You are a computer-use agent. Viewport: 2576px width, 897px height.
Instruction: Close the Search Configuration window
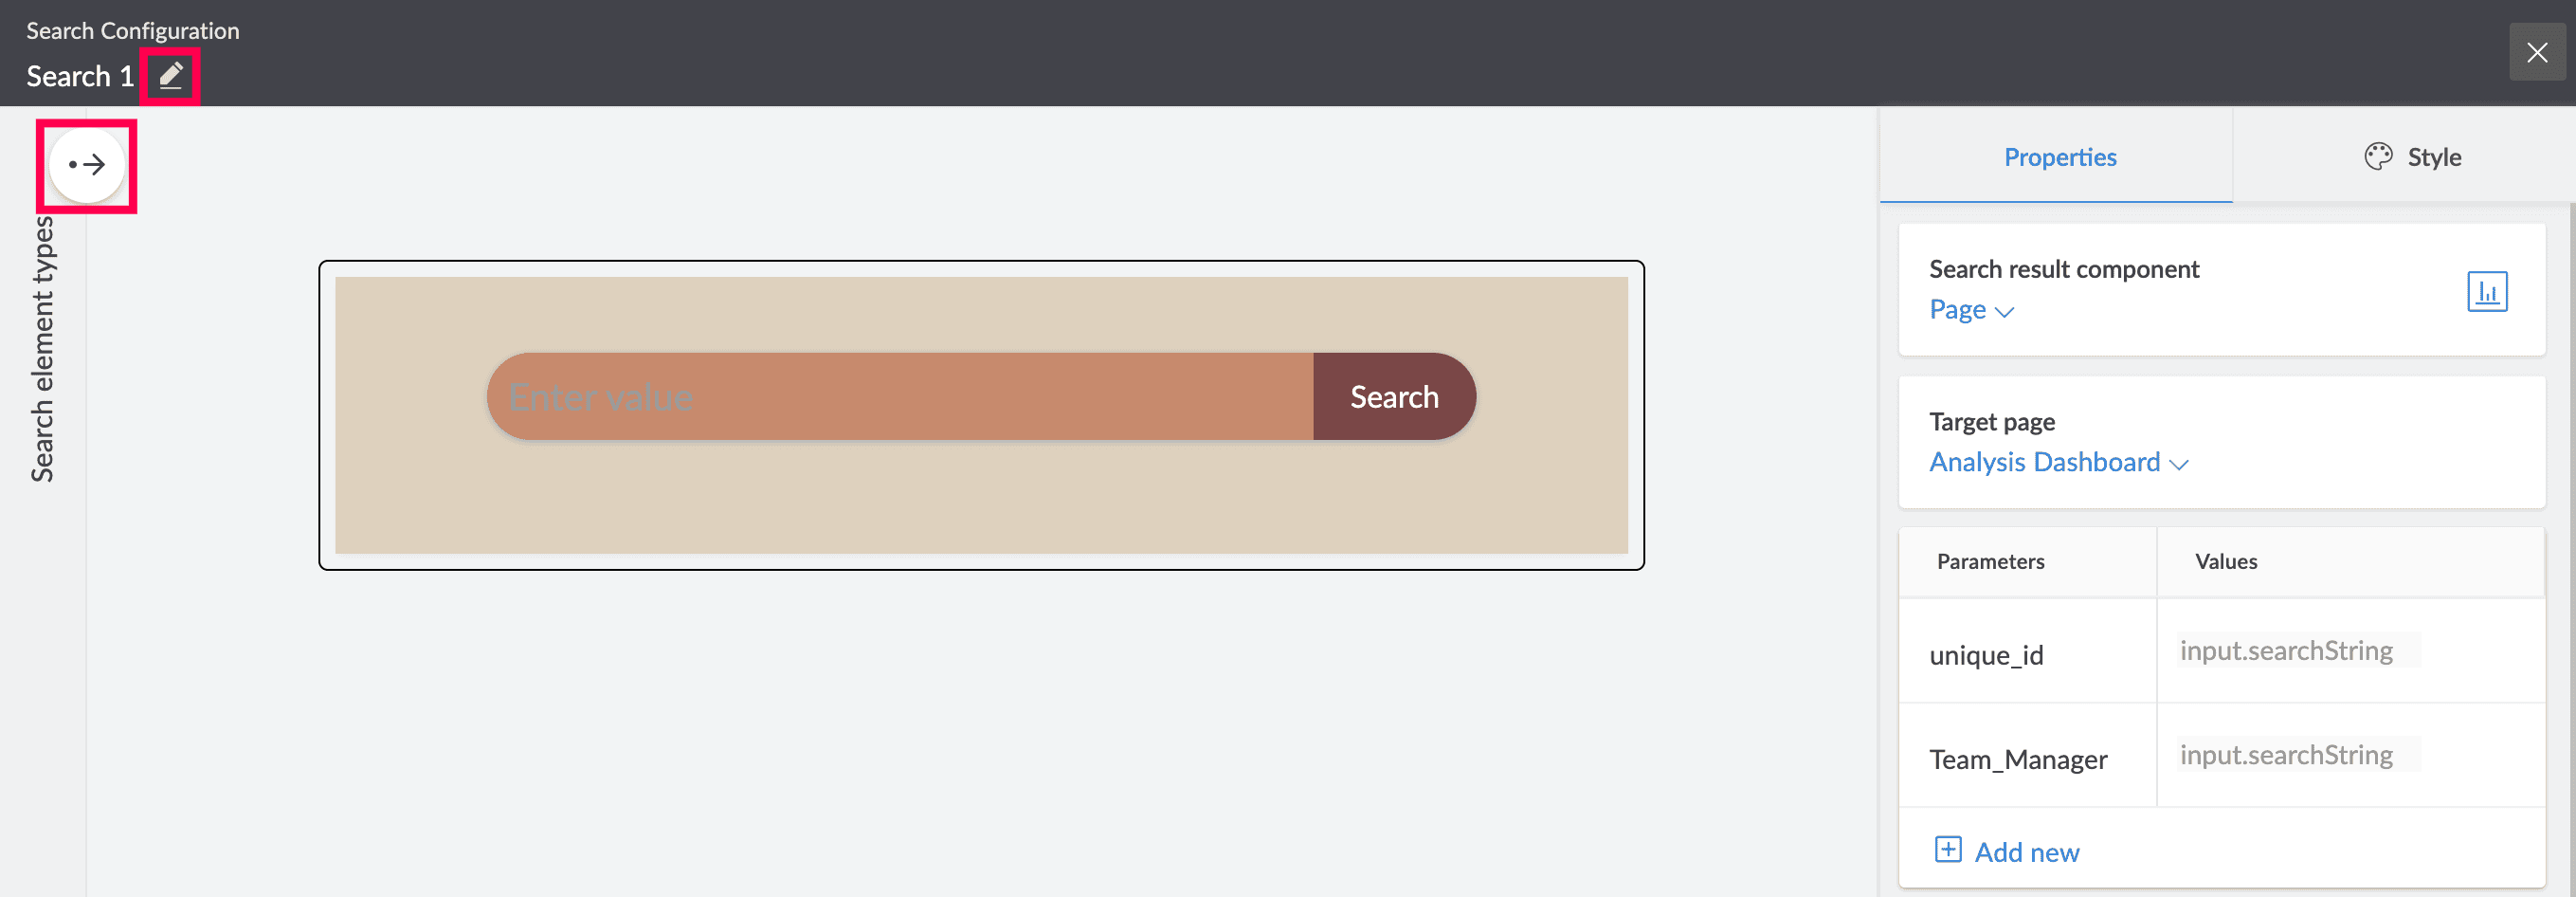[x=2537, y=52]
